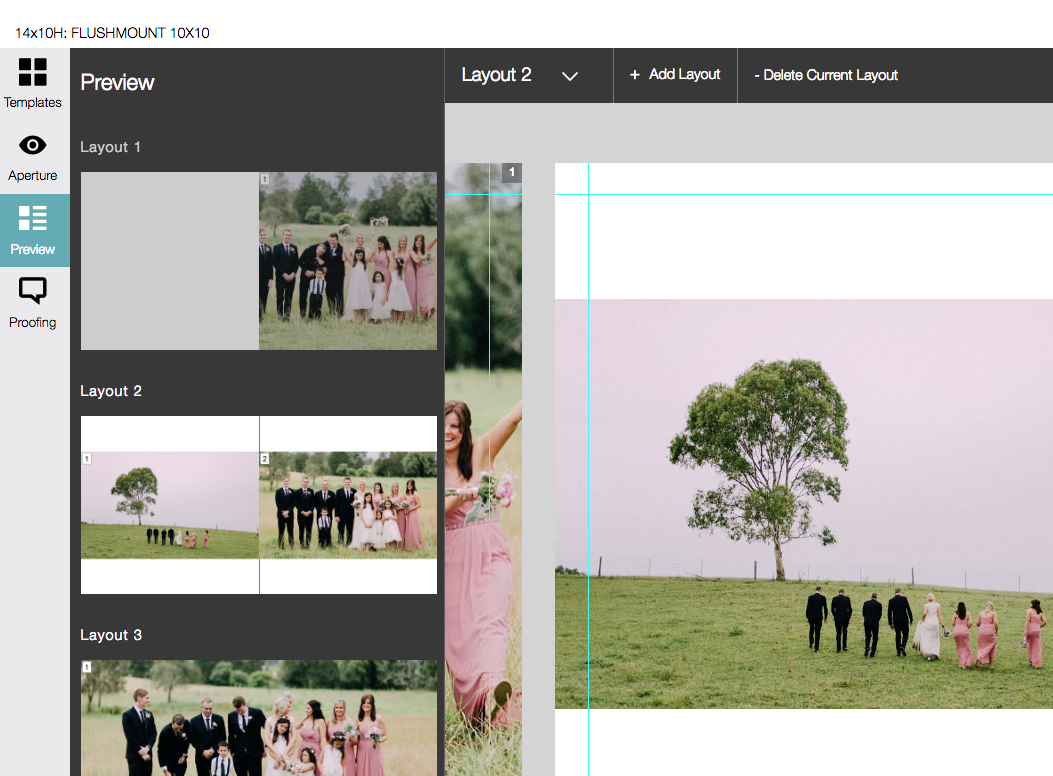Choose the tree photo thumbnail in Layout 2
Viewport: 1053px width, 776px height.
tap(170, 505)
